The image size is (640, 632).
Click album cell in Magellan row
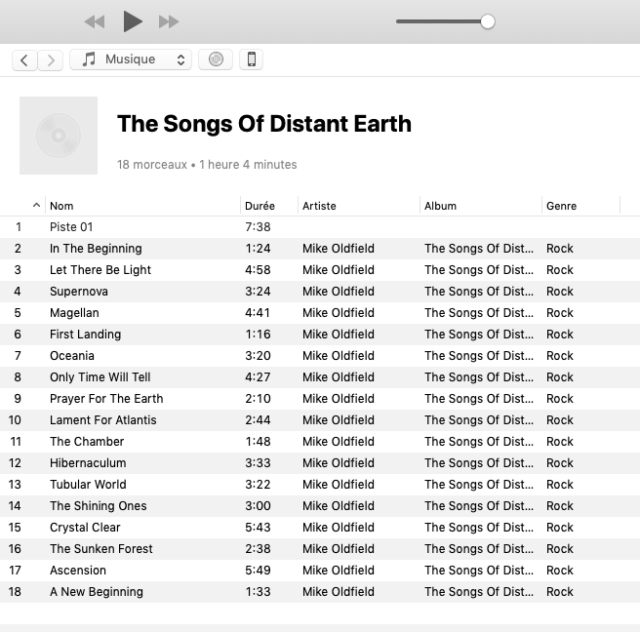coord(479,313)
